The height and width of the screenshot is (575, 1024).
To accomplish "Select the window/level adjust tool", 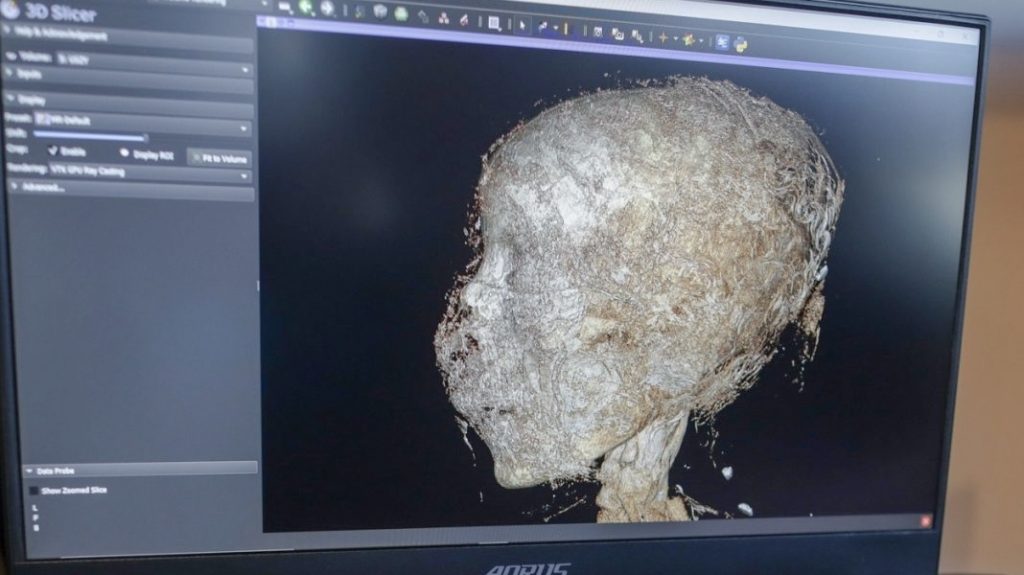I will pyautogui.click(x=543, y=27).
